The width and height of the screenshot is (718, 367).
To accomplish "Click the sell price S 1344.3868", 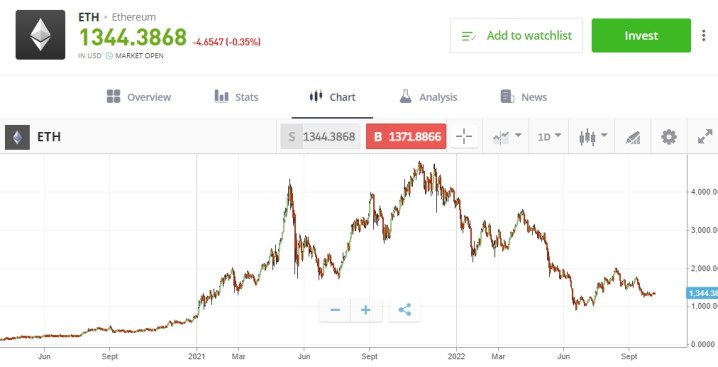I will click(321, 137).
